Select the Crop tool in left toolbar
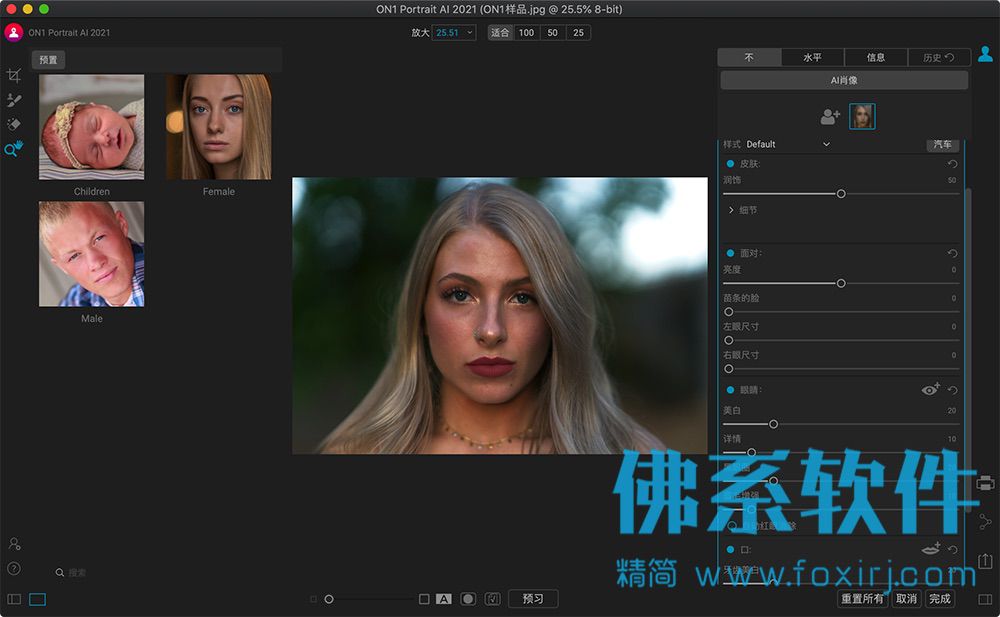1000x617 pixels. pyautogui.click(x=13, y=75)
